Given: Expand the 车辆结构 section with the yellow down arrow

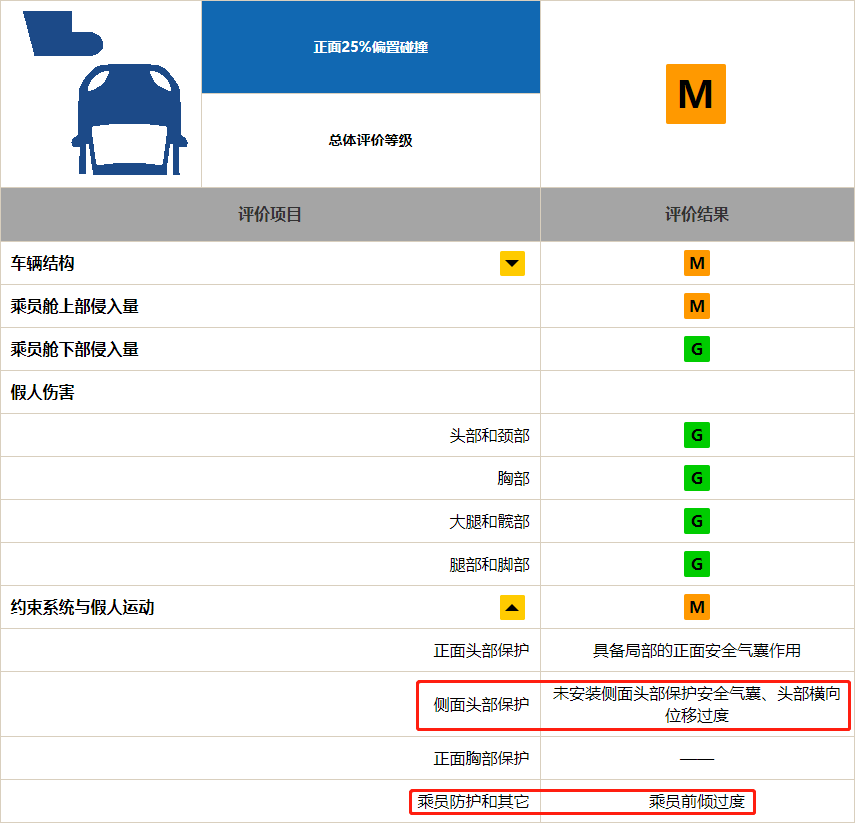Looking at the screenshot, I should point(512,263).
